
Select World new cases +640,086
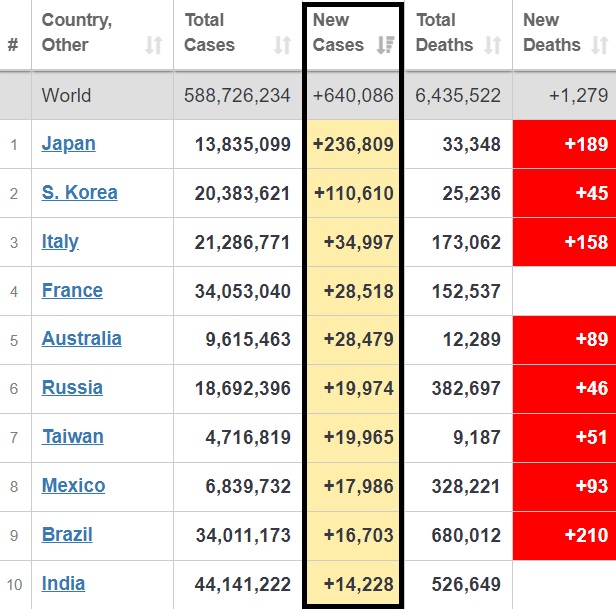(353, 95)
